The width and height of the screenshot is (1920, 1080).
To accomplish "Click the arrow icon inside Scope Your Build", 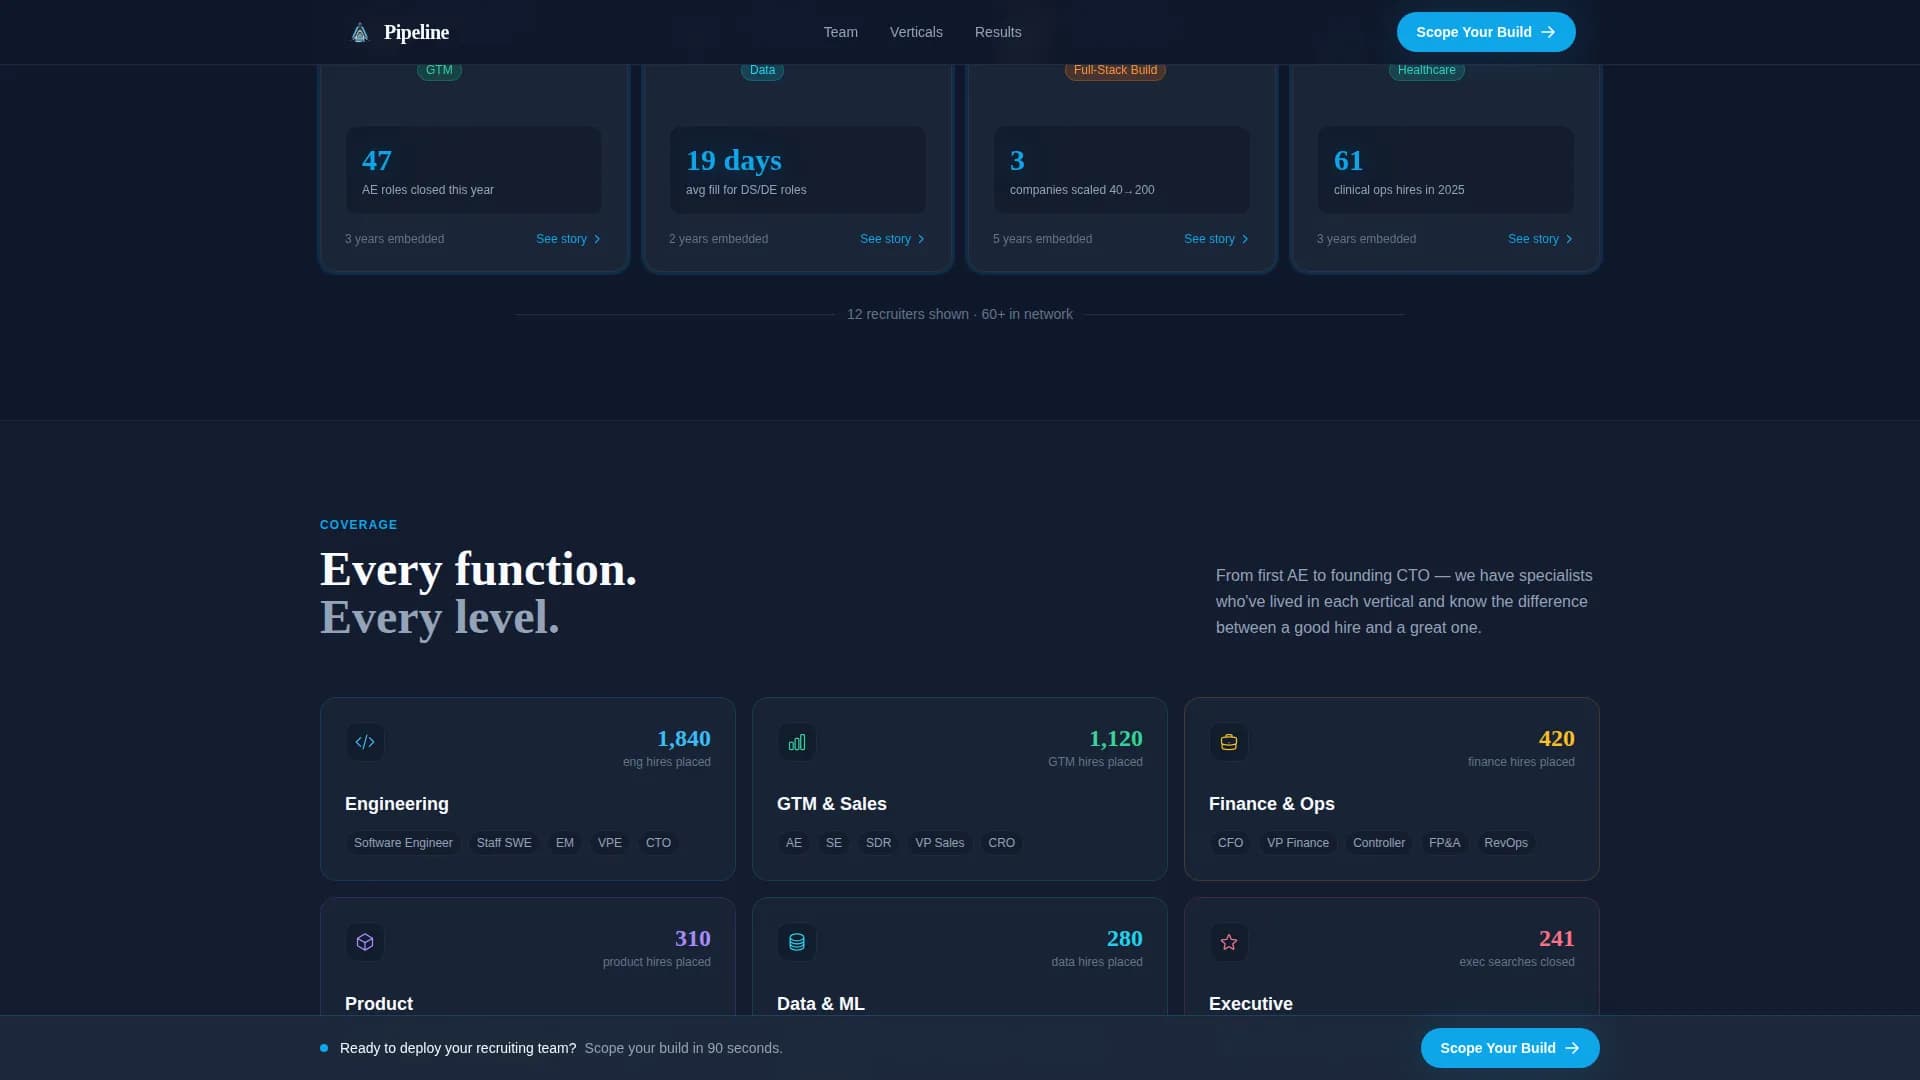I will tap(1549, 31).
